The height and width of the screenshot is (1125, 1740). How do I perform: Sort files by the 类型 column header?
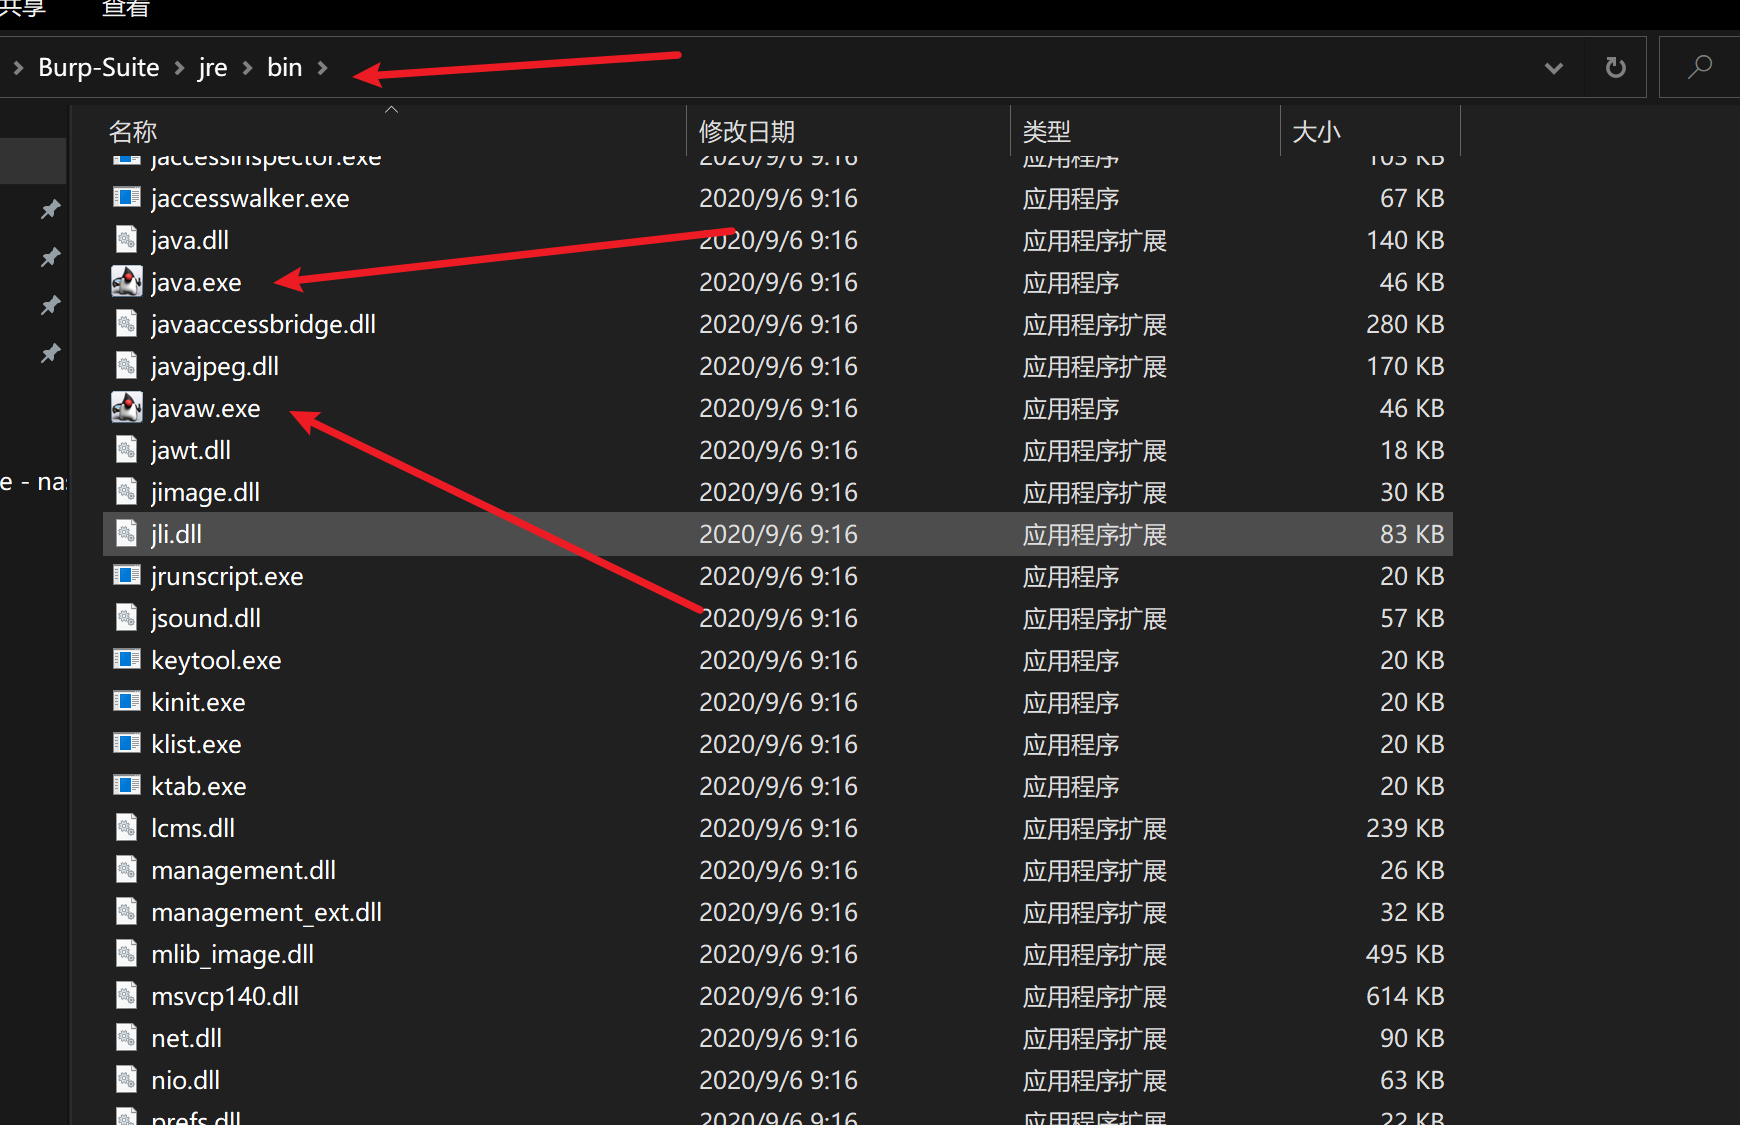coord(1047,131)
